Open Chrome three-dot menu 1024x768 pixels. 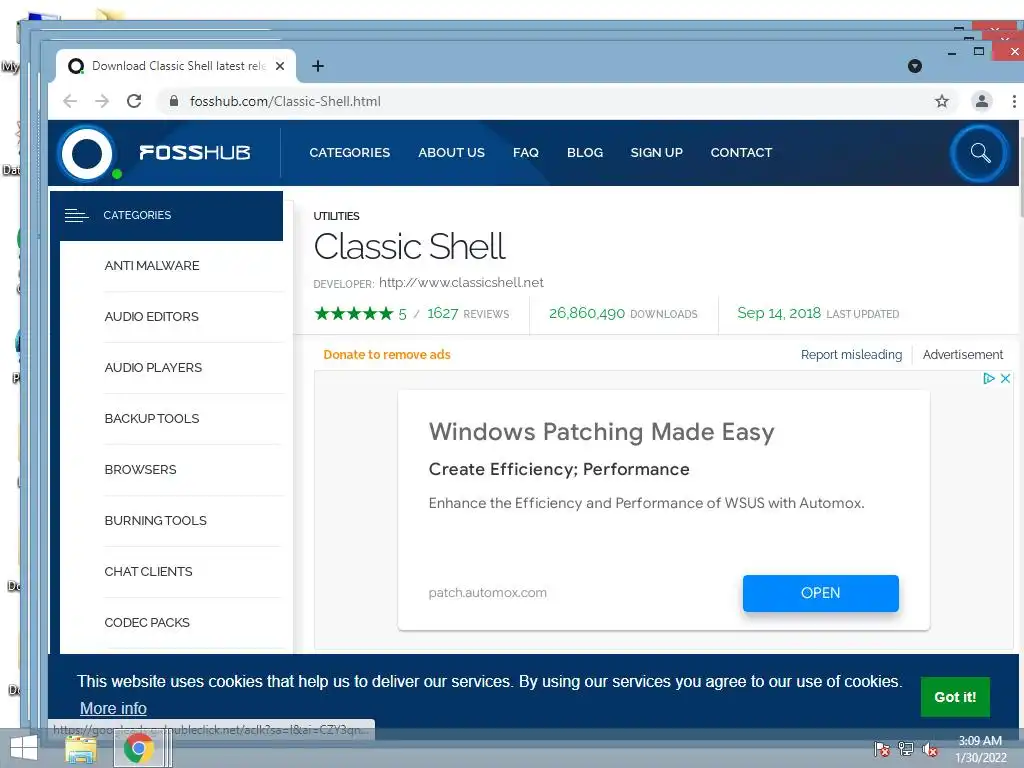(x=1014, y=101)
